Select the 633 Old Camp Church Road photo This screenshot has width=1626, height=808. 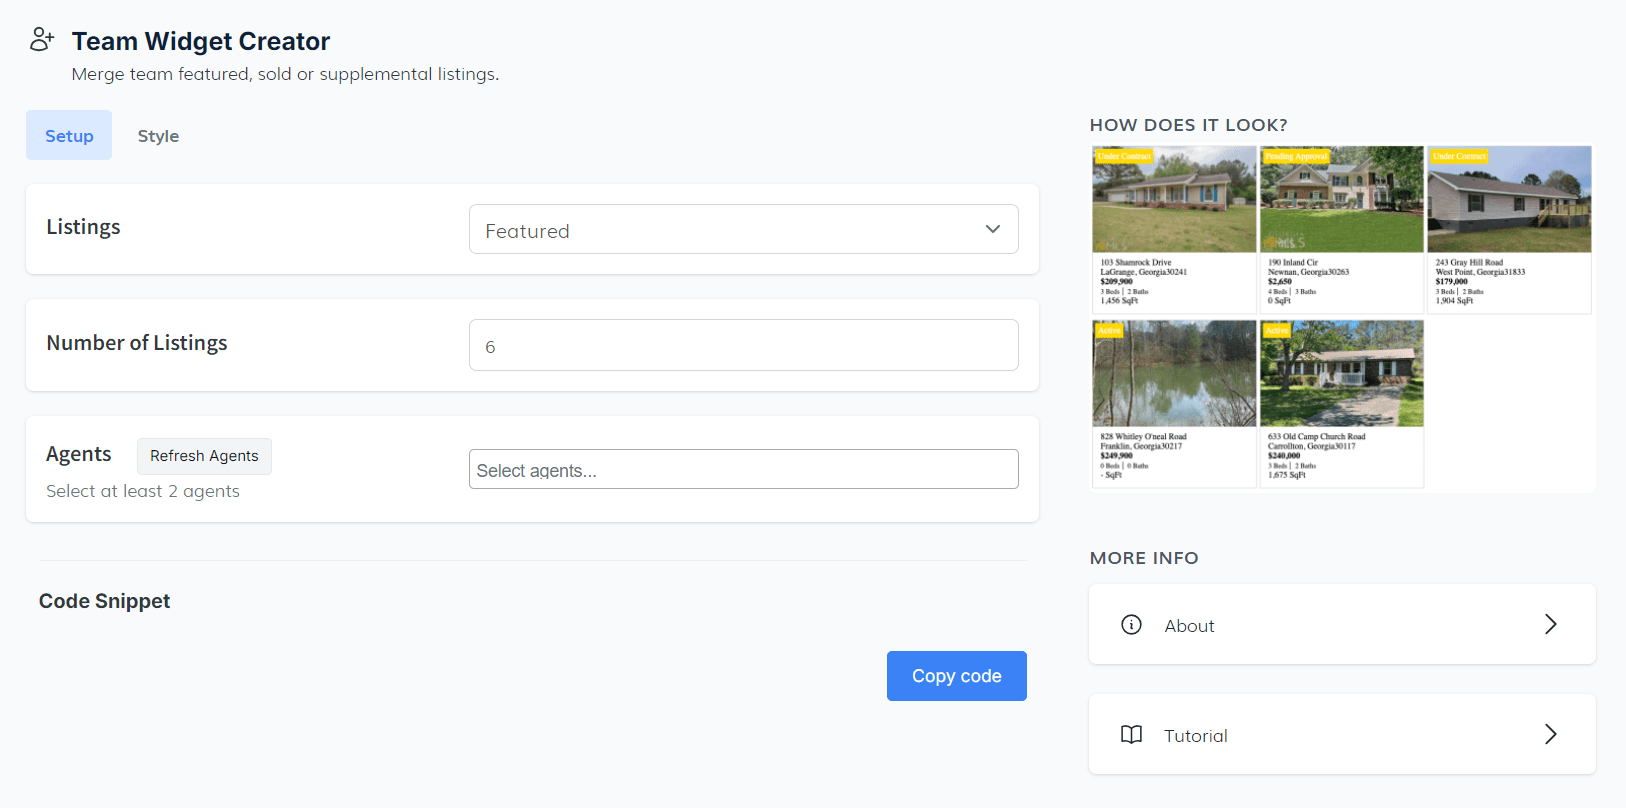1341,374
